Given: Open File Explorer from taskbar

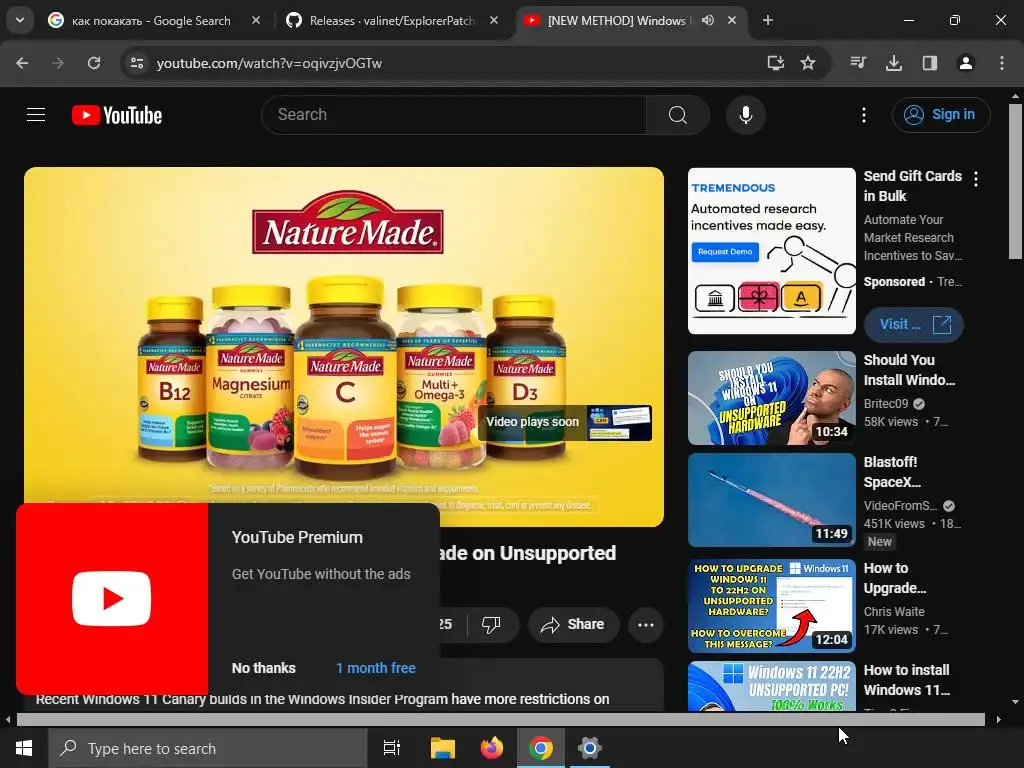Looking at the screenshot, I should click(443, 748).
